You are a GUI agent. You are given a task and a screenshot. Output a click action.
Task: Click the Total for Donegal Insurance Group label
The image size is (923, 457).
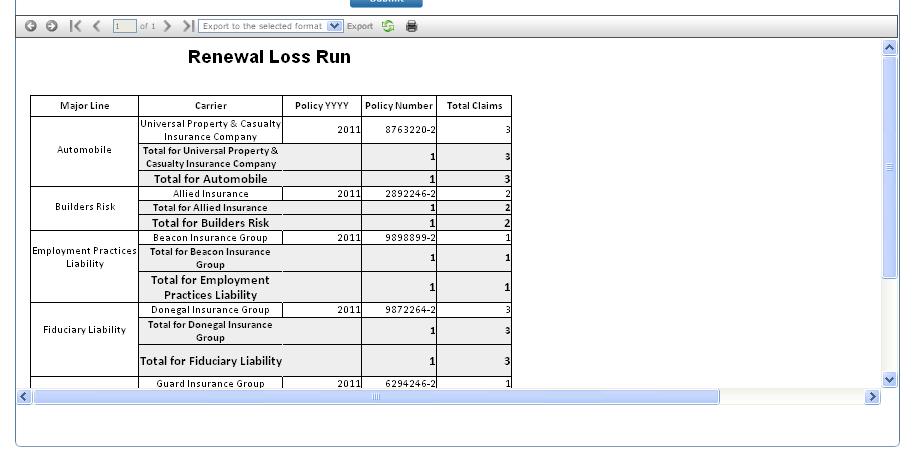(x=210, y=331)
